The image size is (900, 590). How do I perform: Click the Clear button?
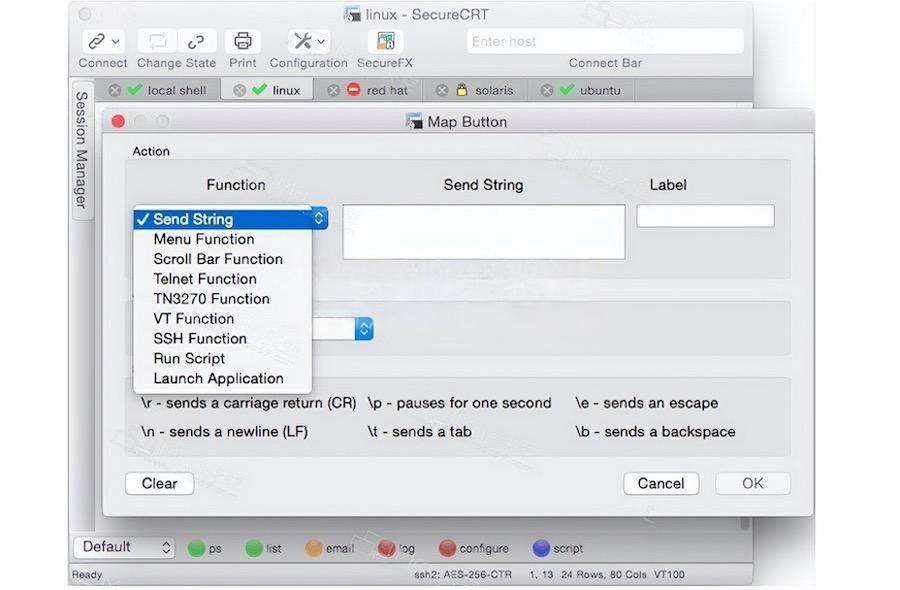(160, 483)
